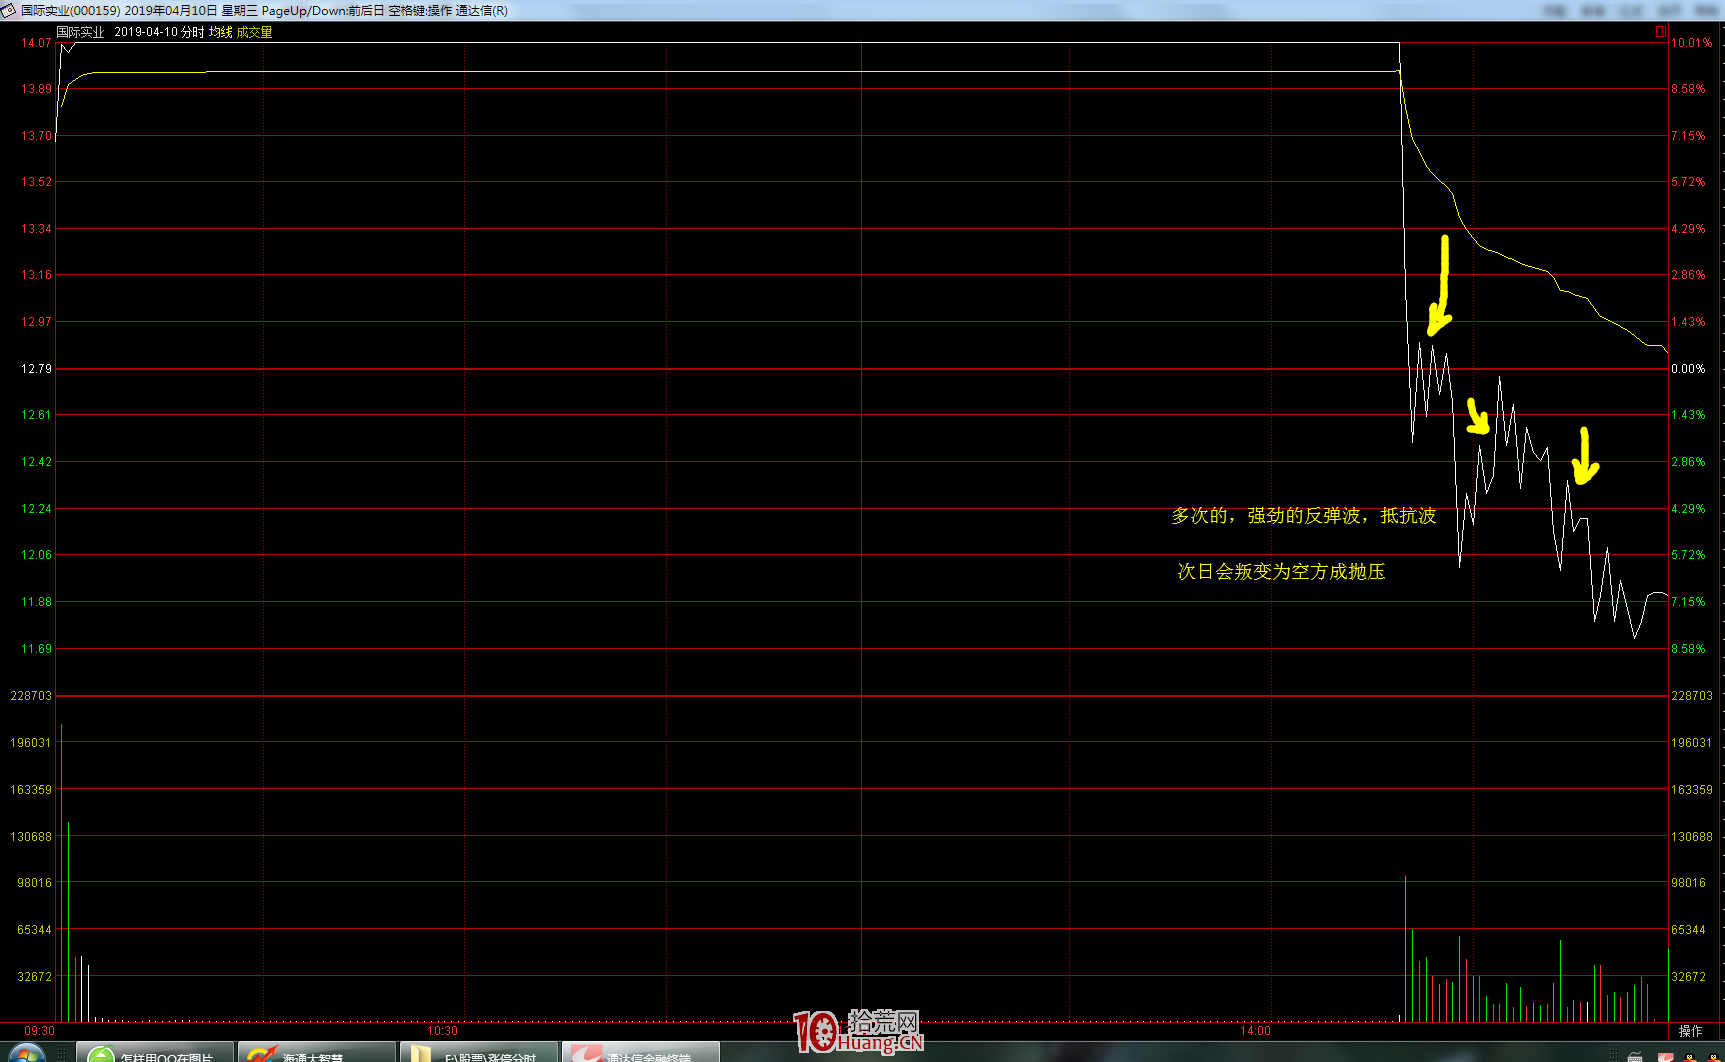Click the 13.89 price axis label

(36, 89)
